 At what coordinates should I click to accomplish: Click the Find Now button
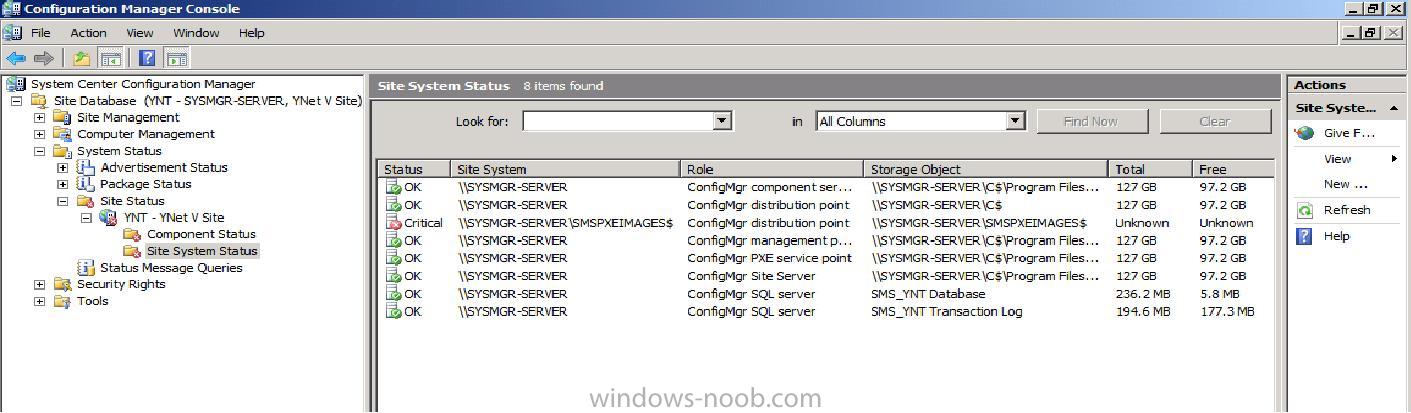coord(1091,121)
